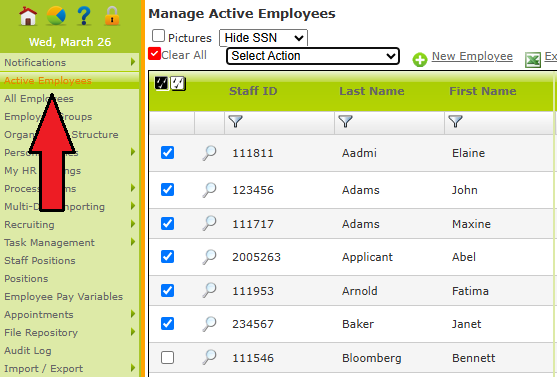Select the name cell Bloomberg

[x=372, y=358]
